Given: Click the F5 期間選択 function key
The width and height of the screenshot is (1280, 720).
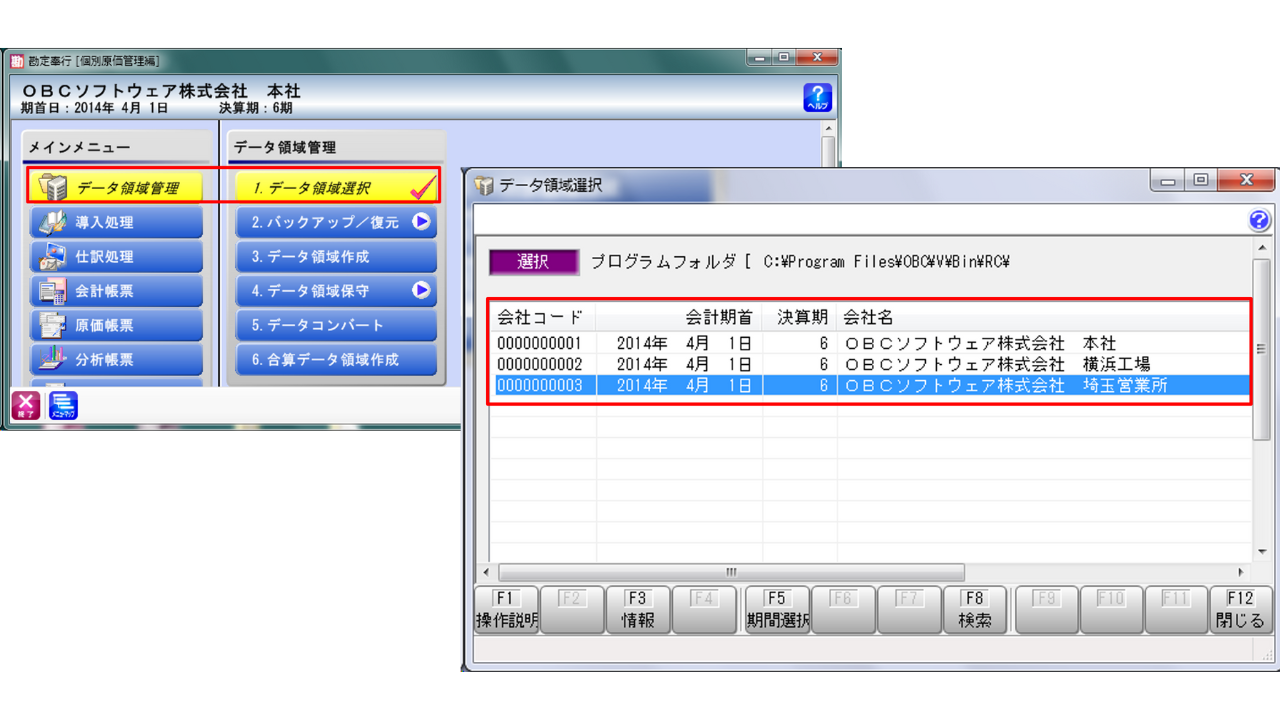Looking at the screenshot, I should point(777,610).
